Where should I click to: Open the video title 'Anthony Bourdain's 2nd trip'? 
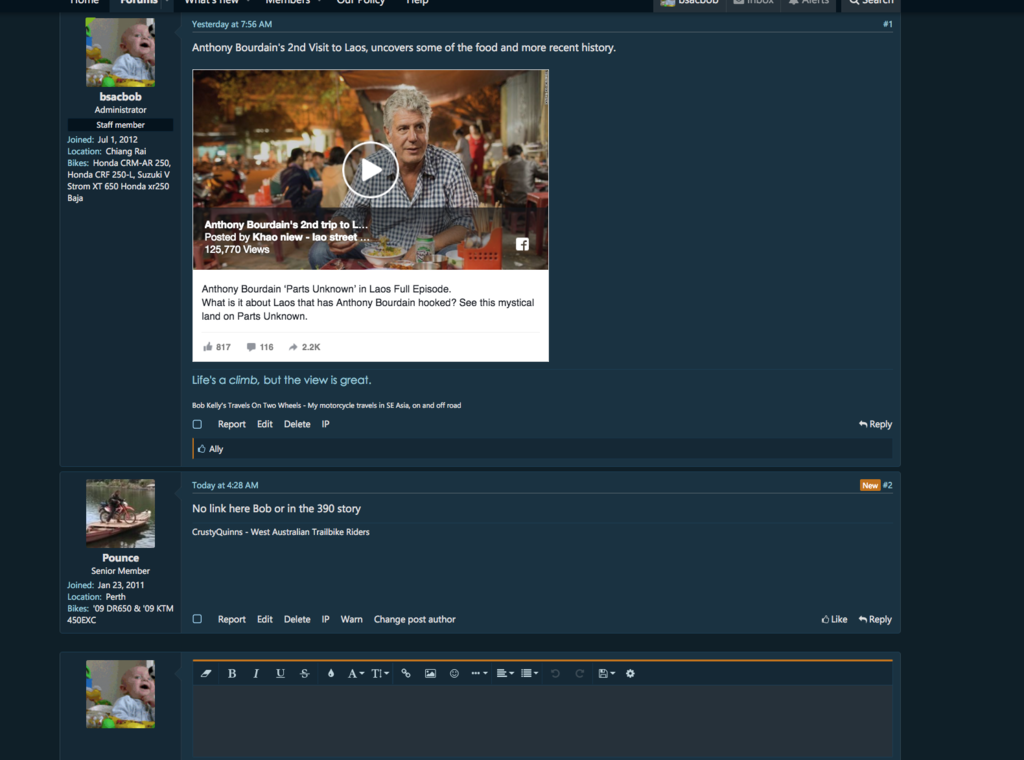click(x=286, y=225)
